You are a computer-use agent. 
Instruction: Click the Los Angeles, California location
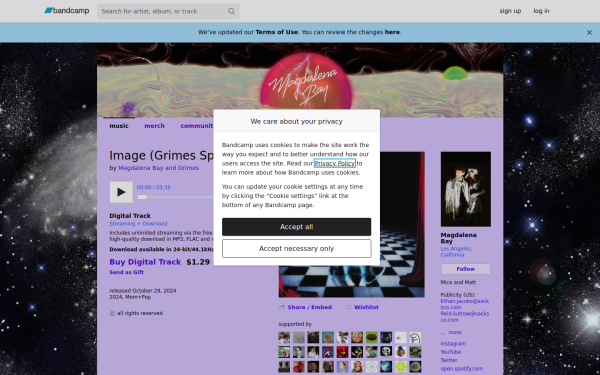coord(456,252)
